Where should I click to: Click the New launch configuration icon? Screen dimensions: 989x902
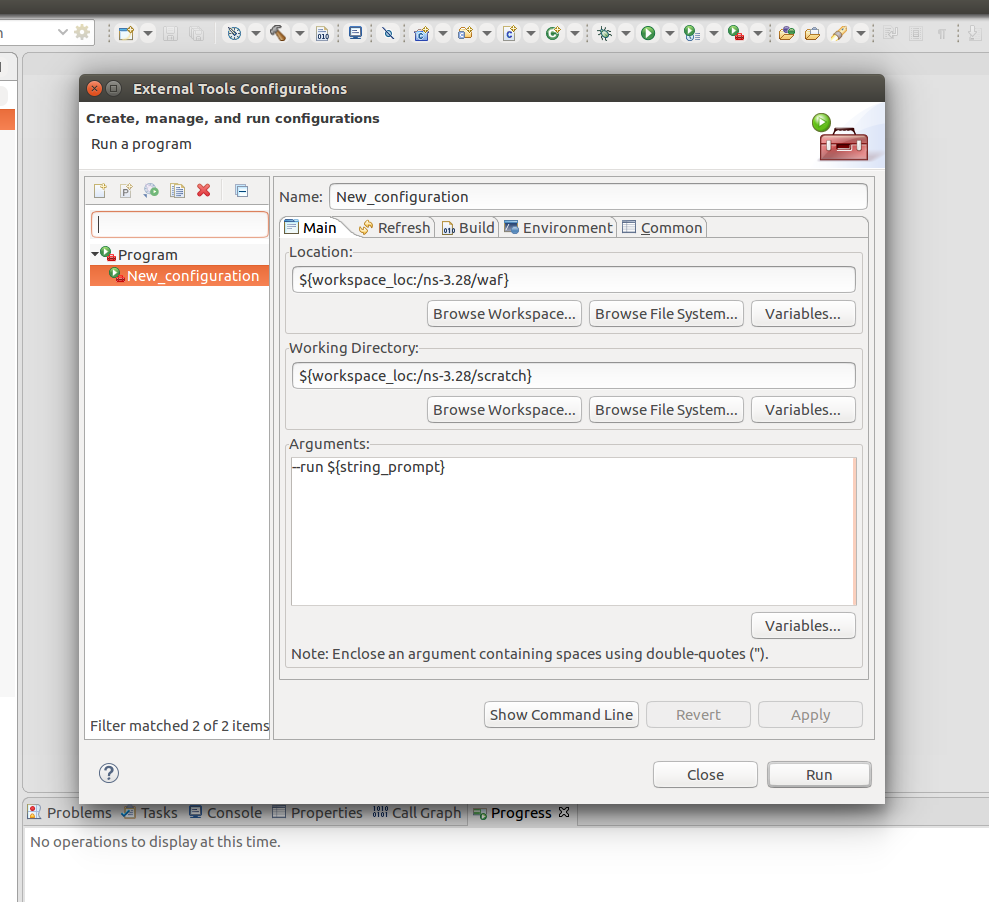point(100,191)
